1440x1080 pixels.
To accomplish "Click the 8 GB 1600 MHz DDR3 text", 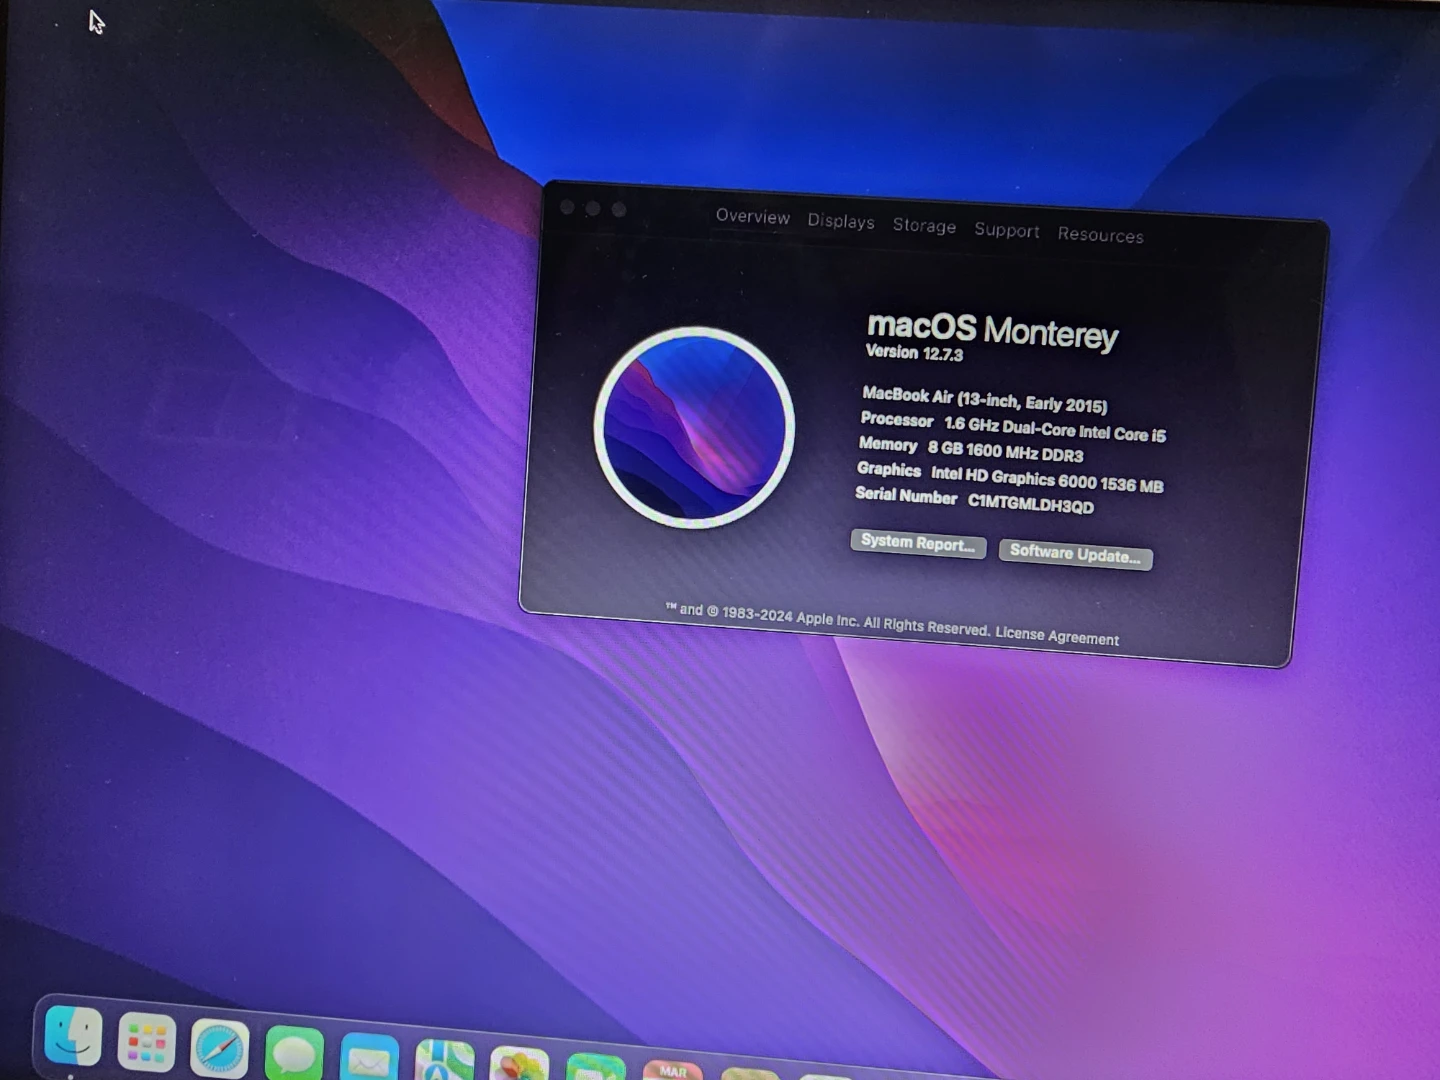I will pos(1005,451).
